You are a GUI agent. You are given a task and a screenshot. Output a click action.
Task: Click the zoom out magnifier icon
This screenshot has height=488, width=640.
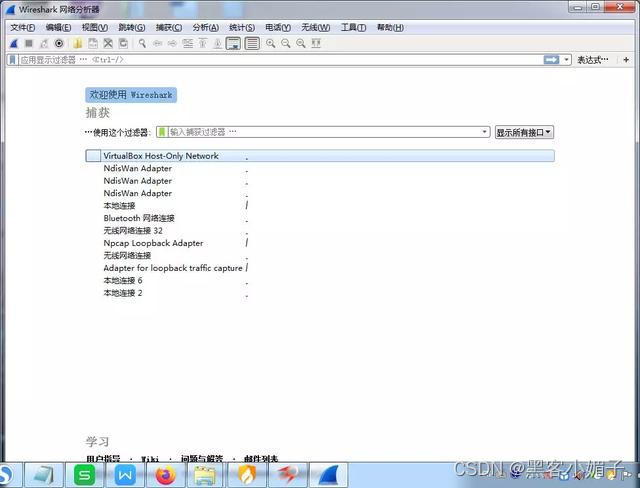pos(285,43)
